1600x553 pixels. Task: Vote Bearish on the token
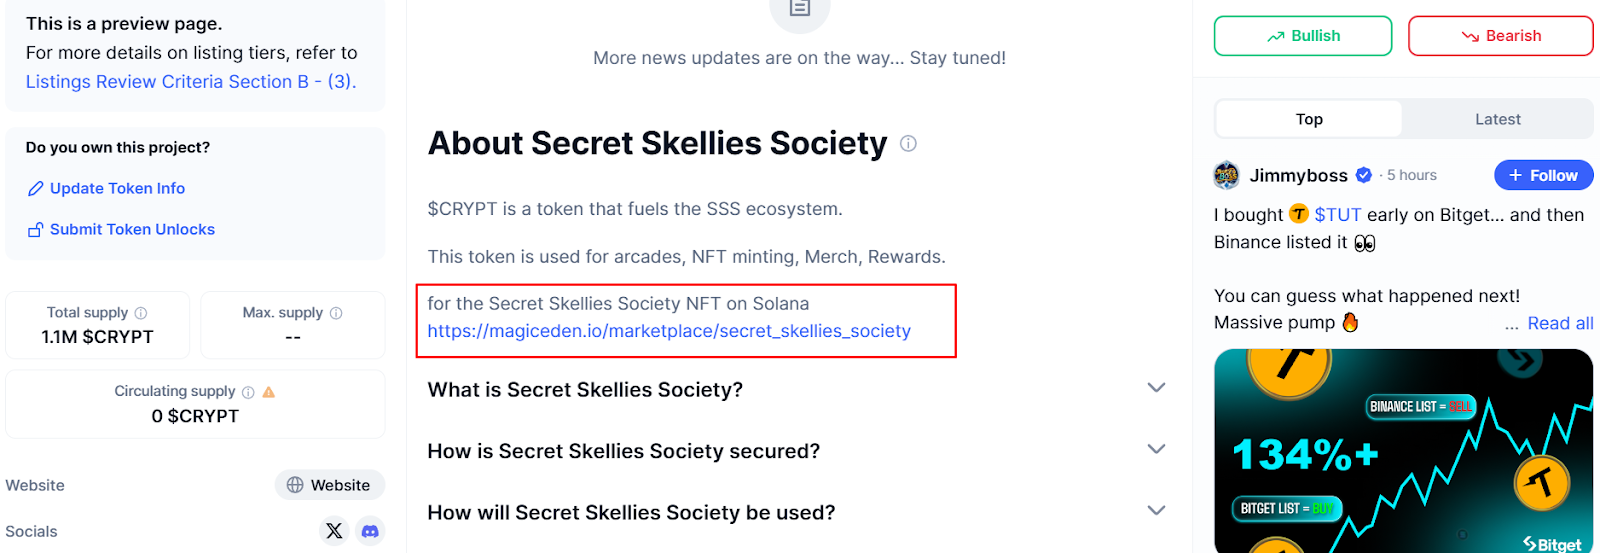(1500, 36)
